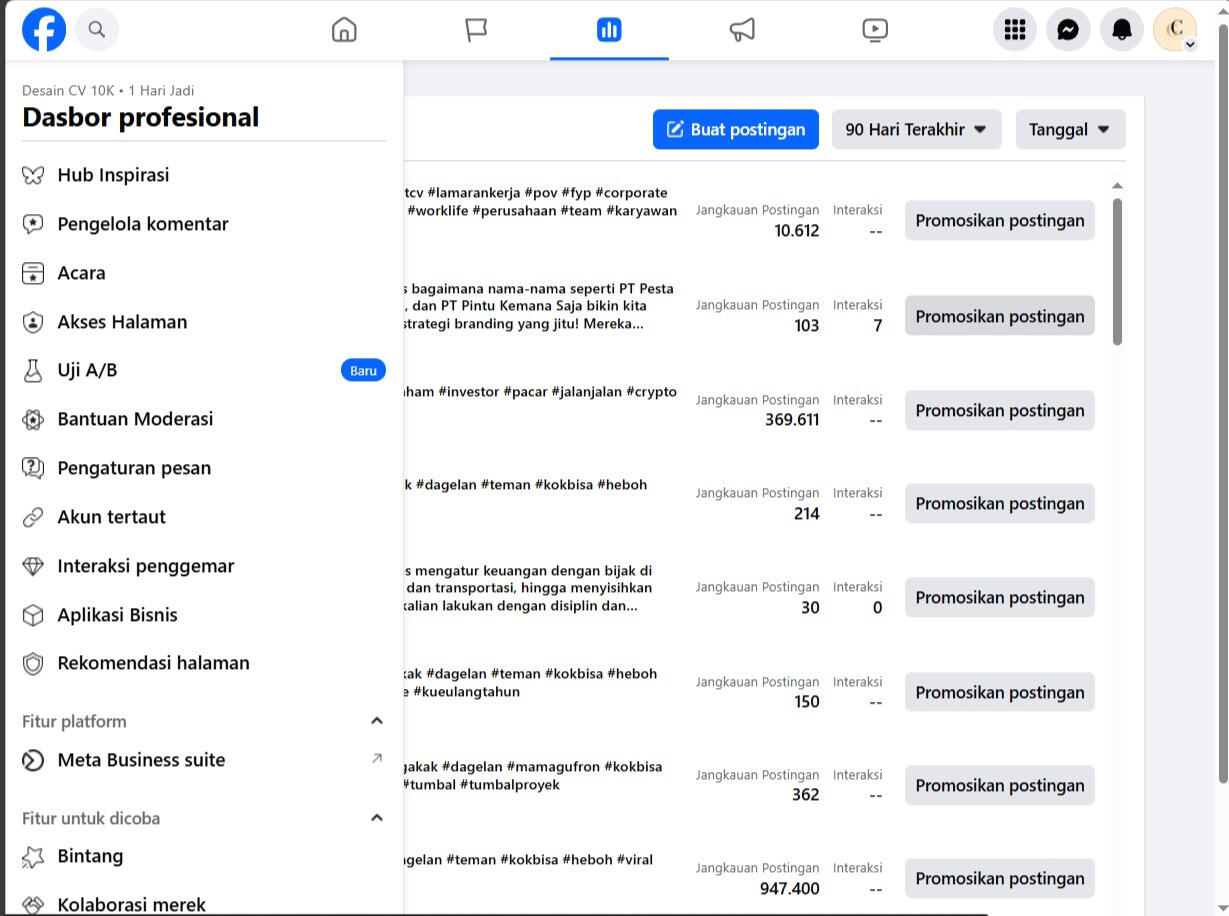Collapse the Fitur platform section

click(x=377, y=721)
